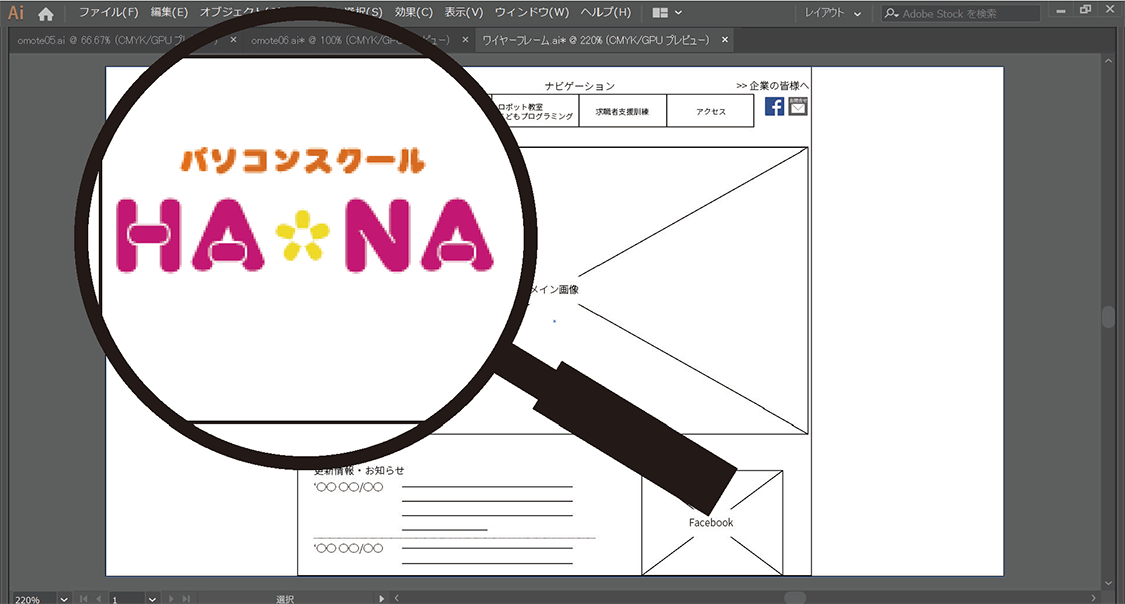This screenshot has width=1125, height=604.
Task: Click the arrange documents grid icon
Action: [x=660, y=13]
